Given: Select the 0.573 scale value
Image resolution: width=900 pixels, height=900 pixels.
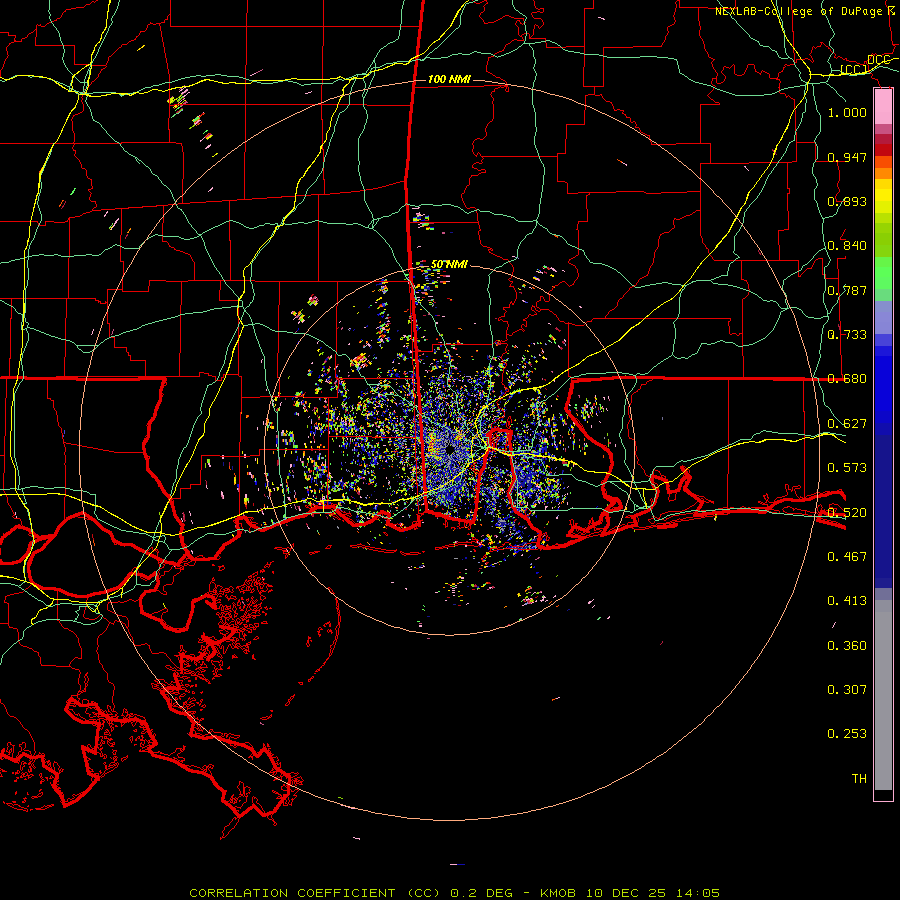Looking at the screenshot, I should [847, 468].
